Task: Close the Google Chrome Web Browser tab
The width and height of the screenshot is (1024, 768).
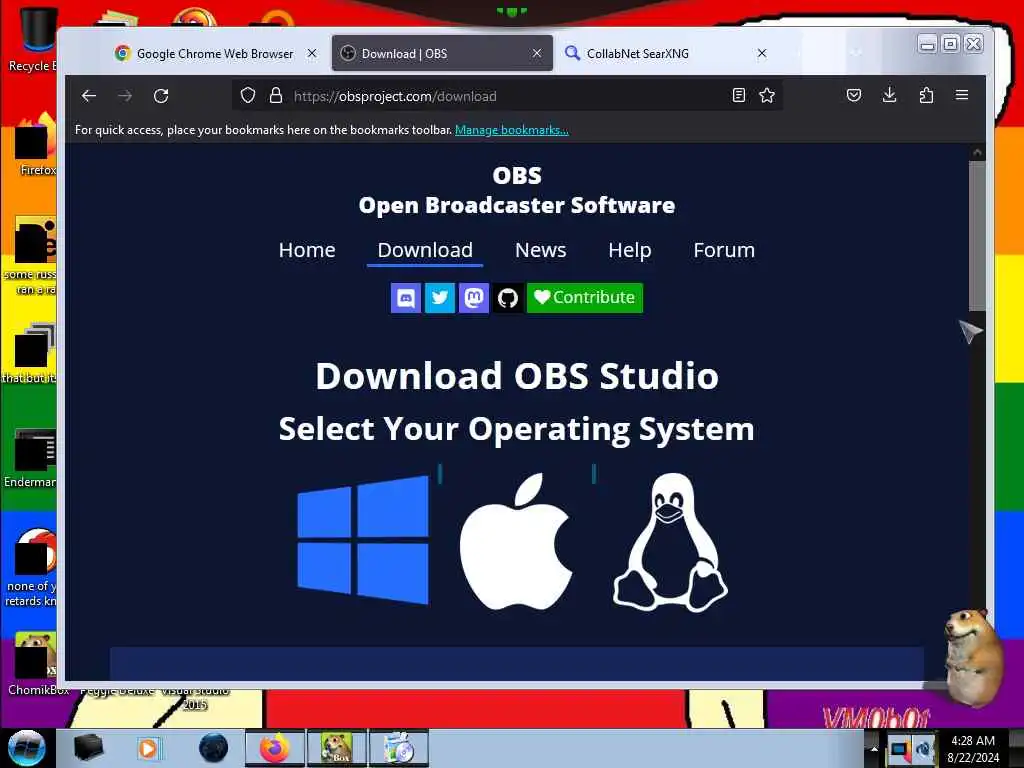Action: coord(312,54)
